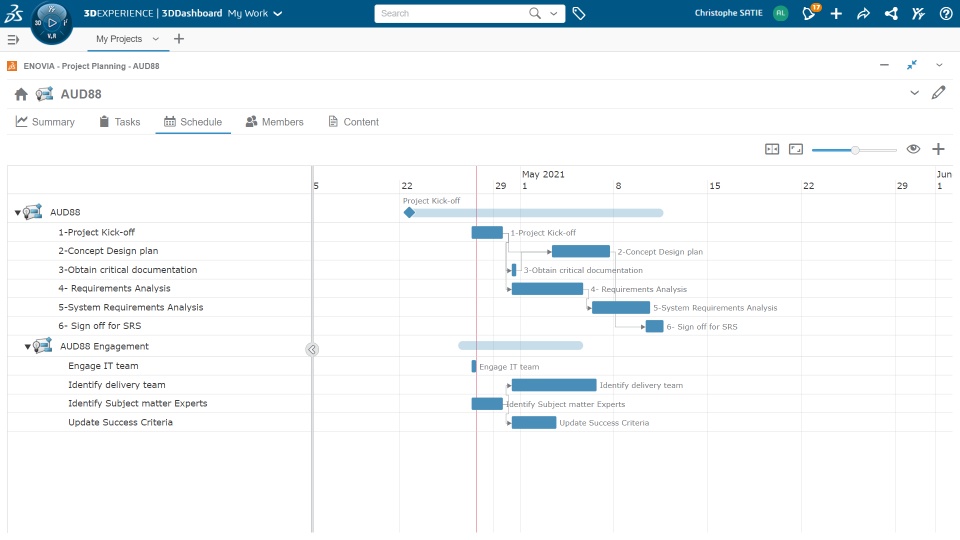Viewport: 960px width, 540px height.
Task: Select Identify Subject matter Experts row
Action: point(159,403)
